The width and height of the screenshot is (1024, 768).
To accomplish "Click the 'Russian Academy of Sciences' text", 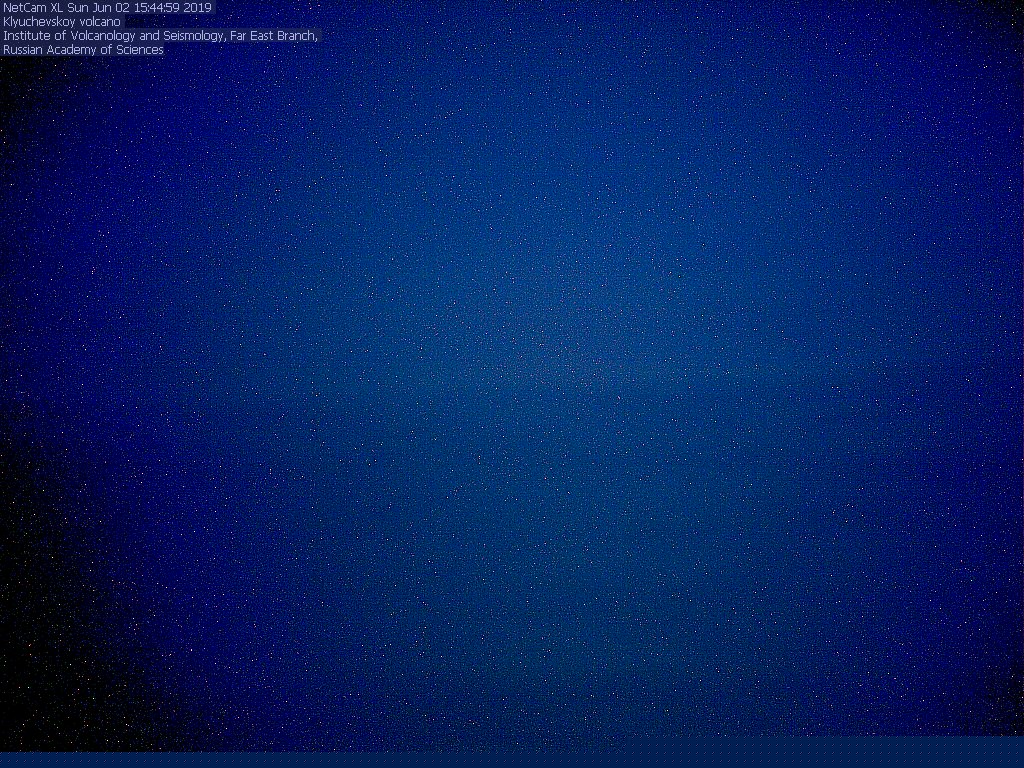I will click(x=84, y=50).
